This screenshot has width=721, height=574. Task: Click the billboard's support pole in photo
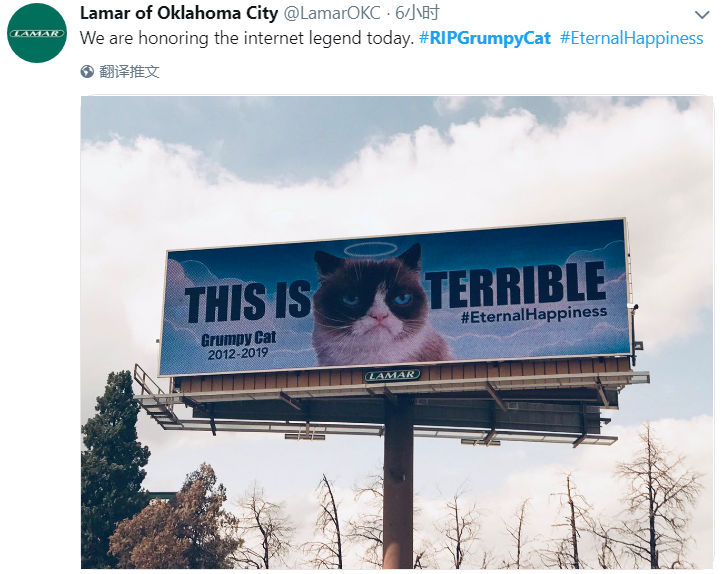pyautogui.click(x=398, y=483)
